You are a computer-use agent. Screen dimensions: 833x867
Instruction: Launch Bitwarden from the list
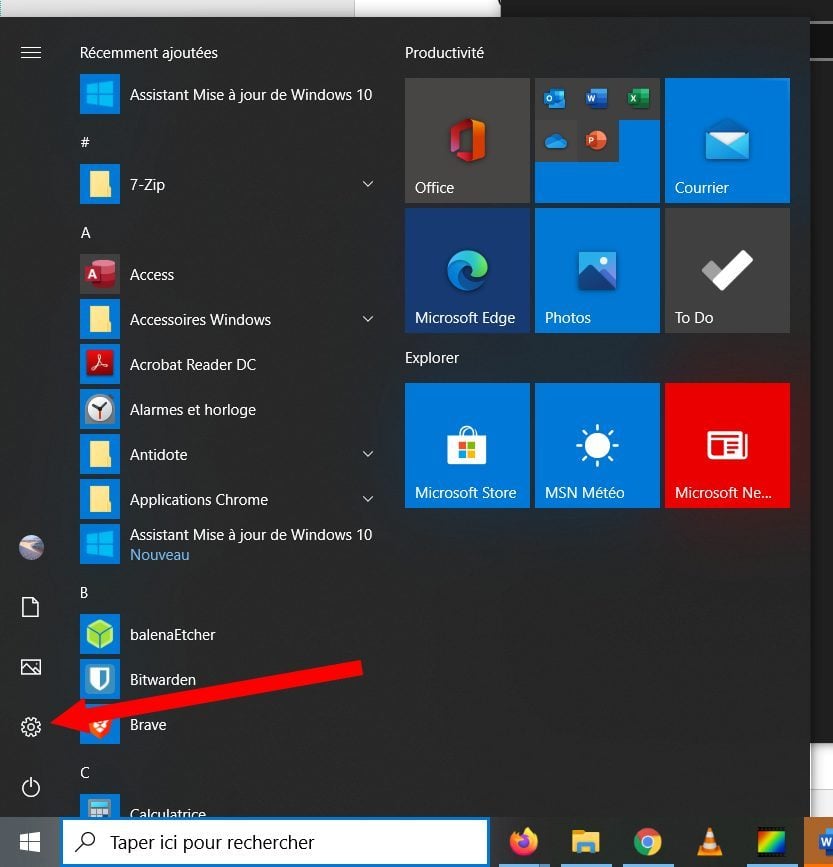tap(228, 679)
